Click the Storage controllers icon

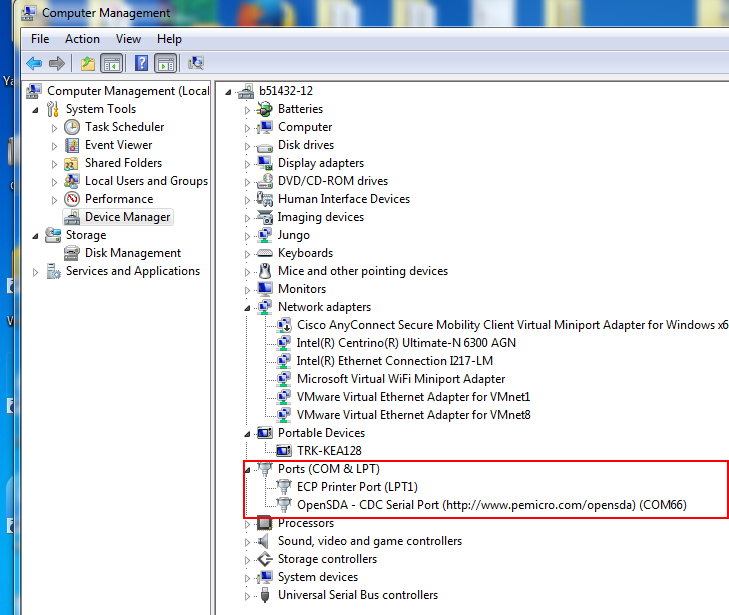tap(265, 559)
